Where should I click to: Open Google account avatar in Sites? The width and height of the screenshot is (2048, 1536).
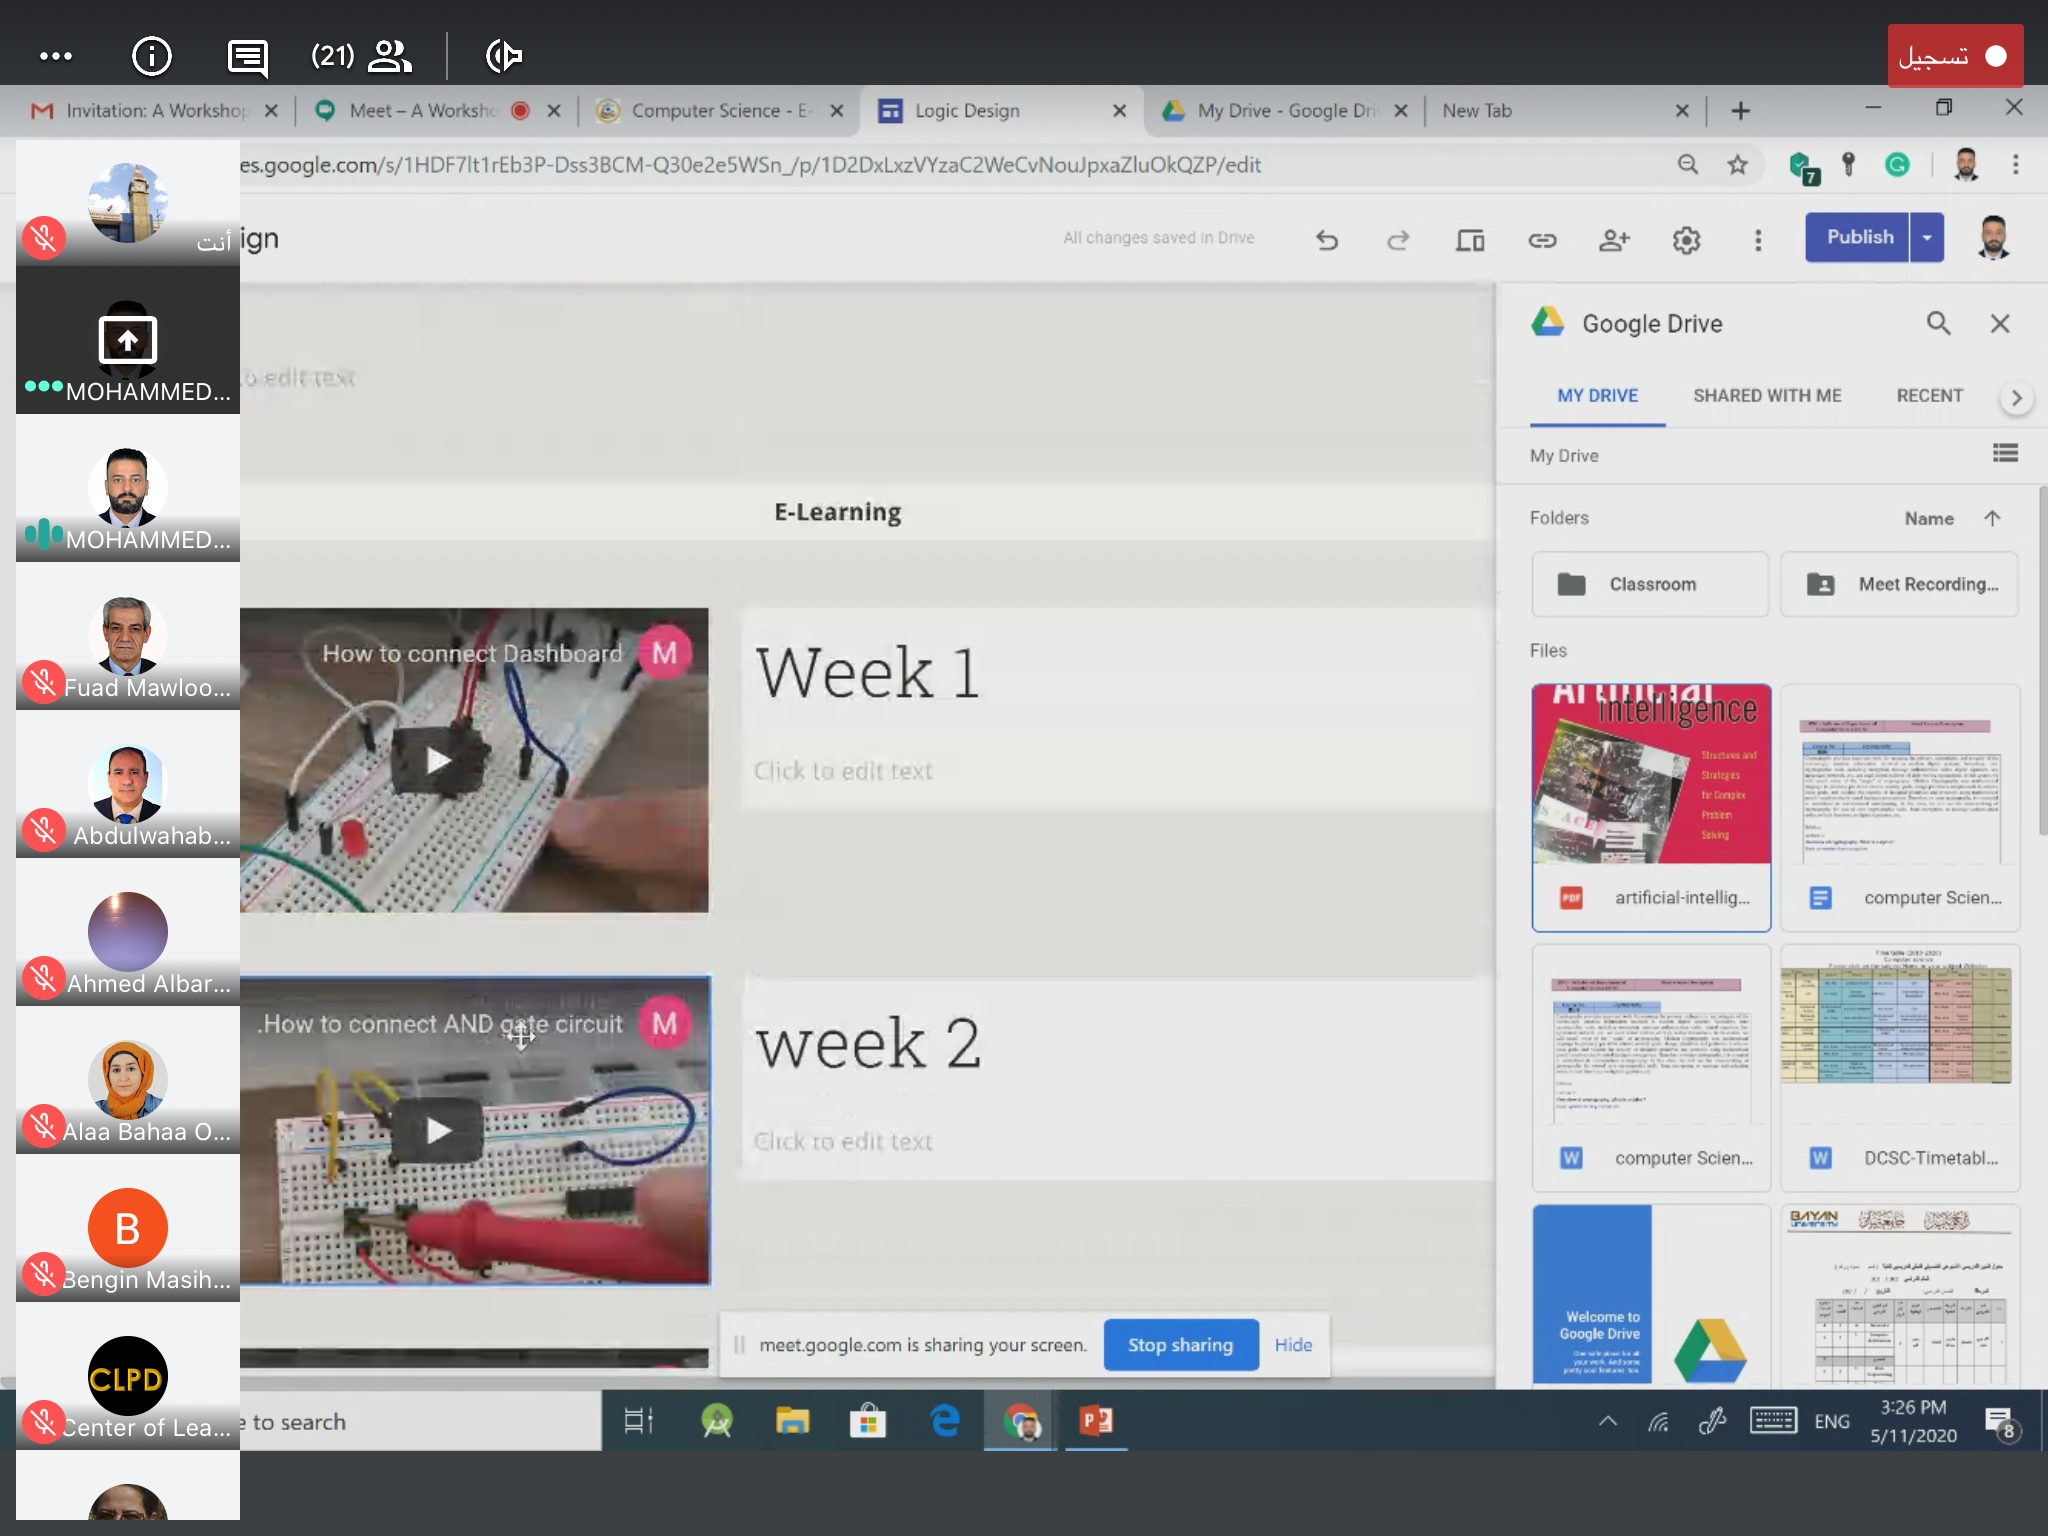1994,238
